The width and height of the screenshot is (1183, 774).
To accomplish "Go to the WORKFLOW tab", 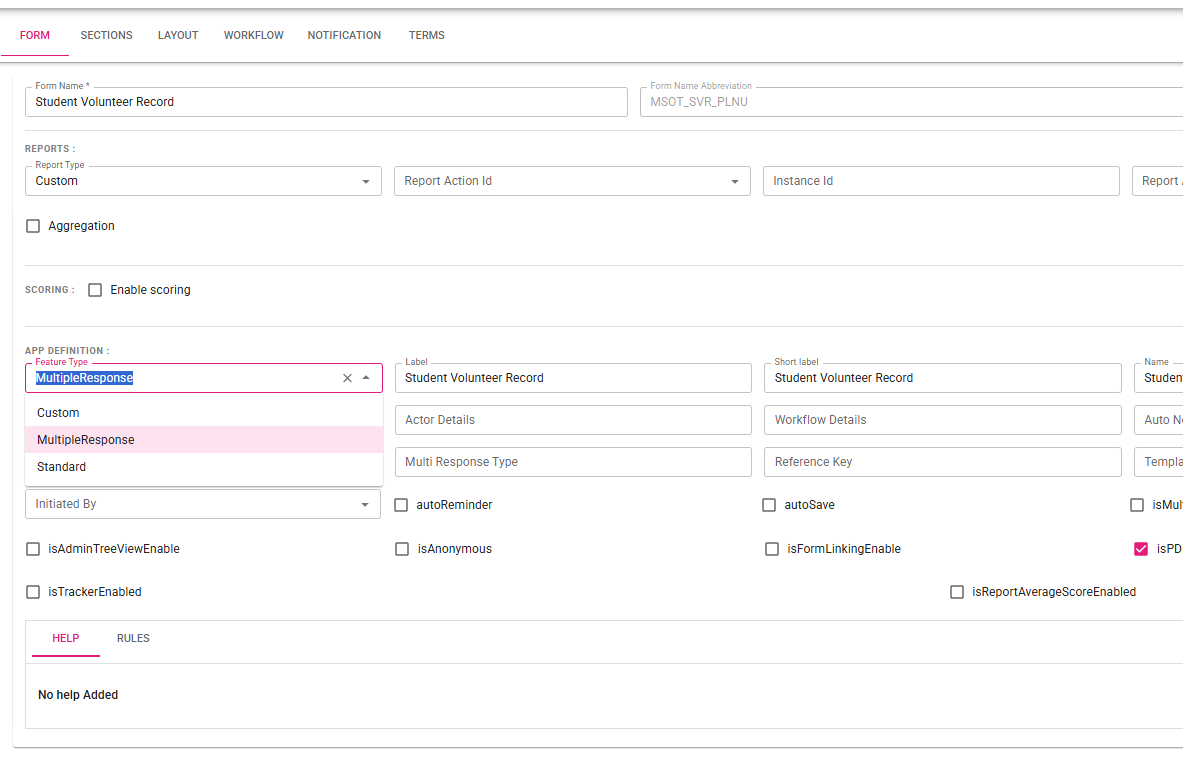I will click(x=254, y=35).
